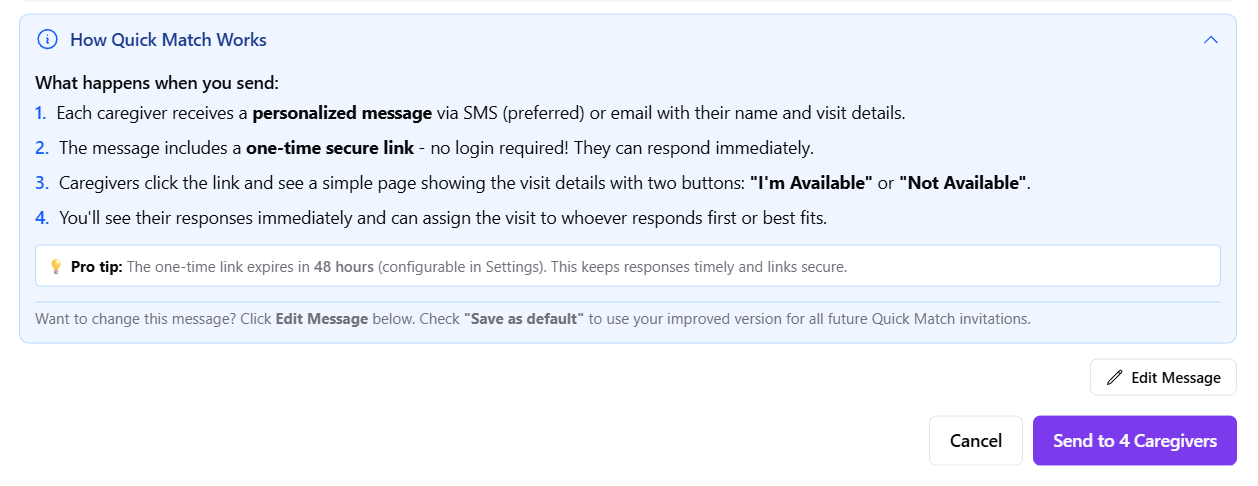This screenshot has height=486, width=1258.
Task: Click the lightbulb Pro tip icon
Action: click(x=56, y=267)
